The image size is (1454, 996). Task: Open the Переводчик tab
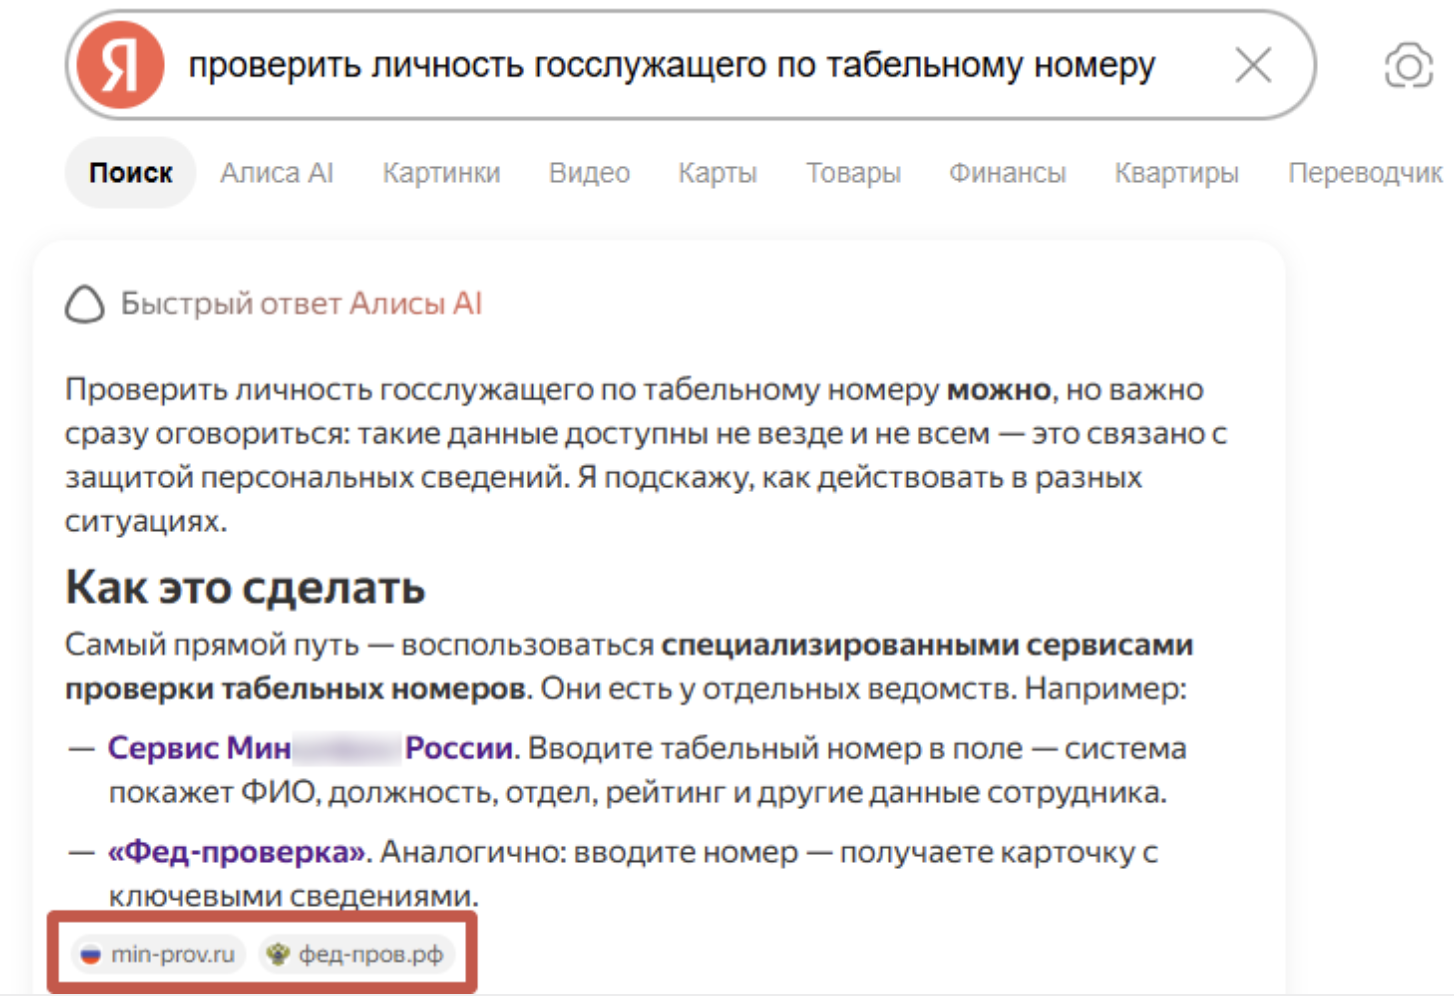coord(1365,173)
